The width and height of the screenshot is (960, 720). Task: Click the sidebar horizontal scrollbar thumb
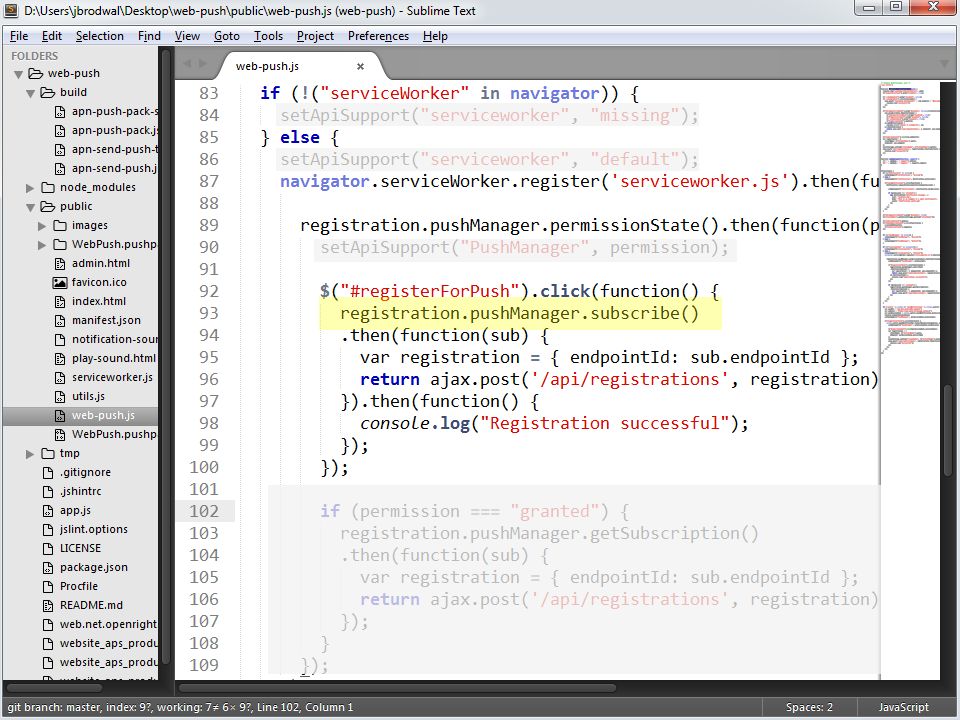[54, 688]
